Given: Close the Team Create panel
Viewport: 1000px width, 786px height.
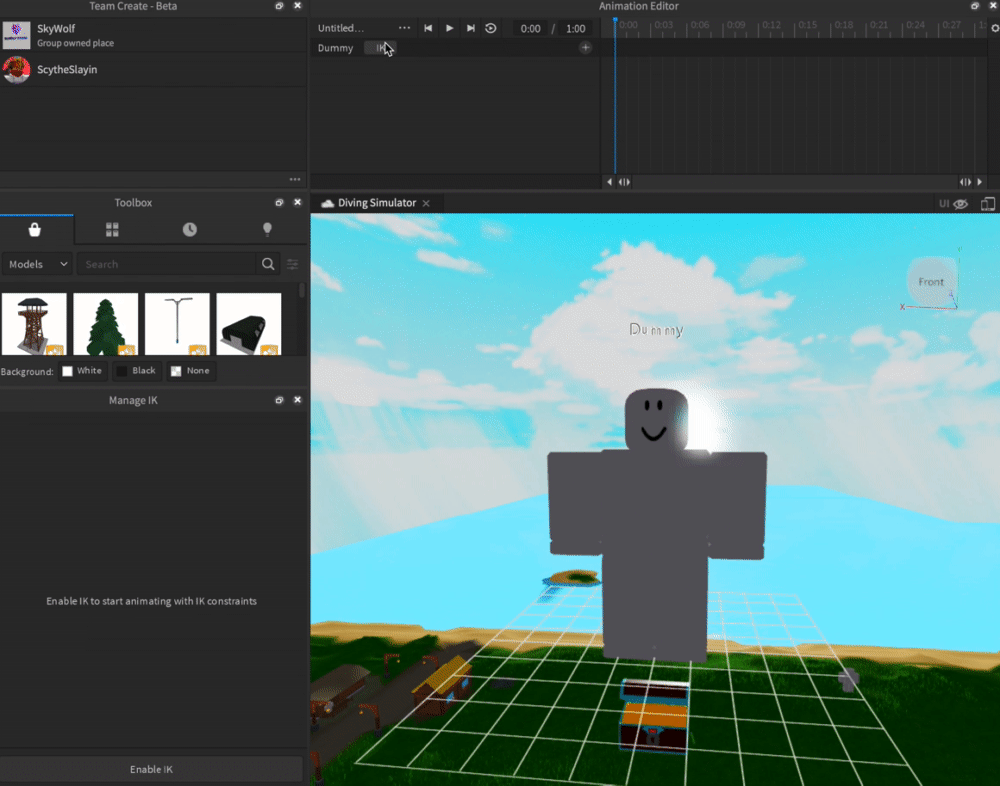Looking at the screenshot, I should [297, 6].
